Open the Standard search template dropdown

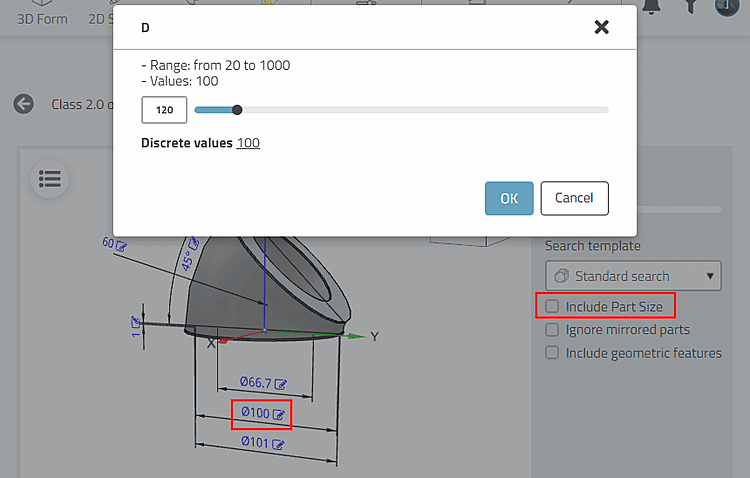(x=633, y=276)
